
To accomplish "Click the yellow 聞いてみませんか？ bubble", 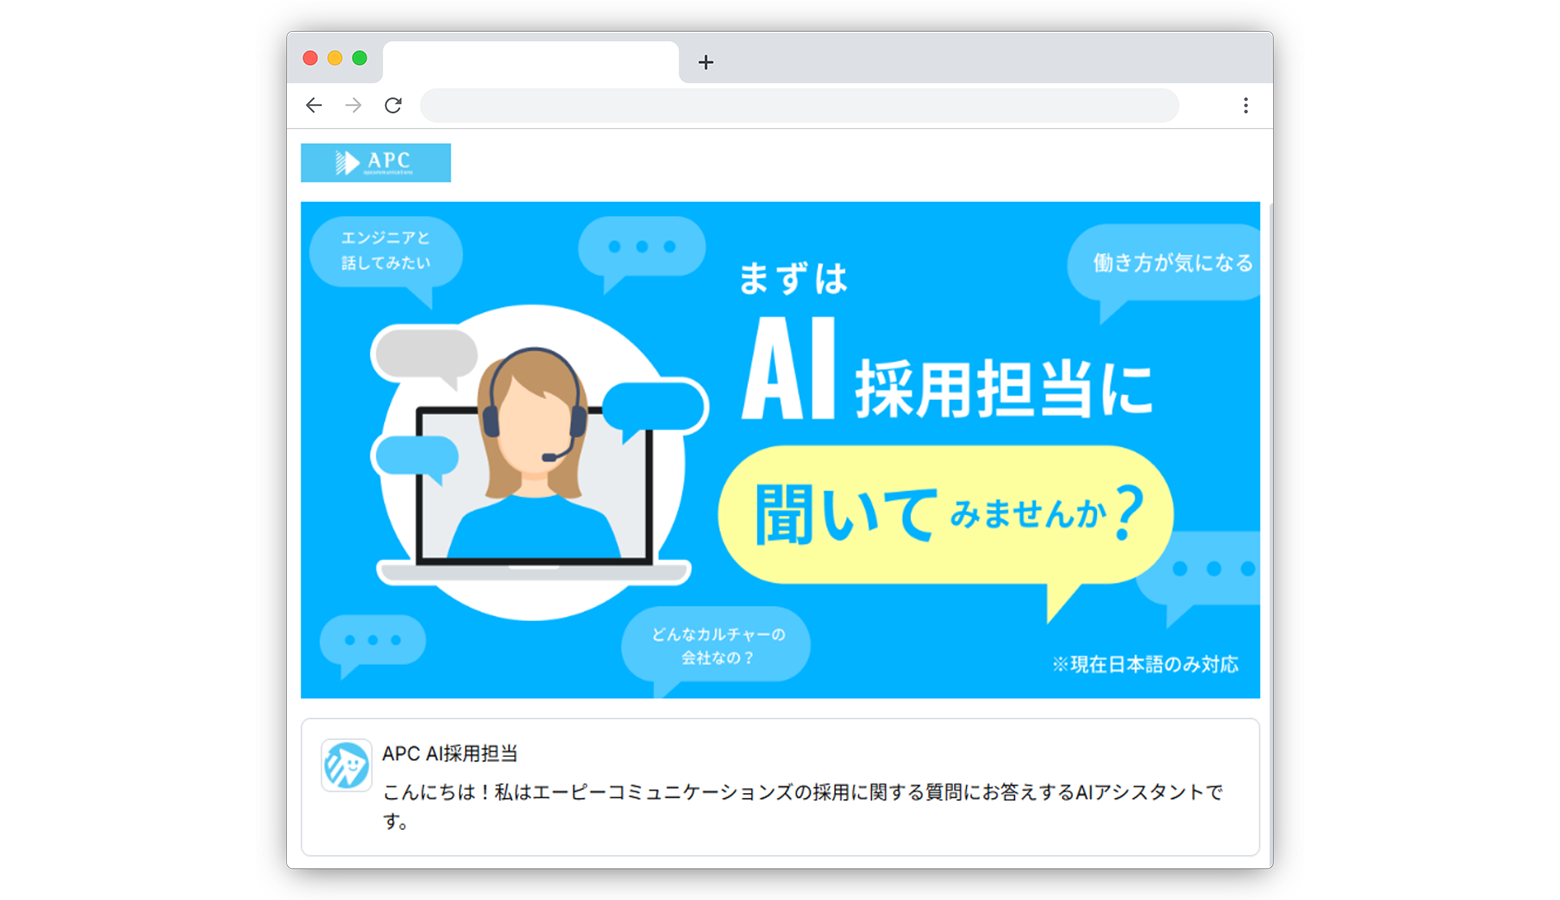I will point(945,516).
